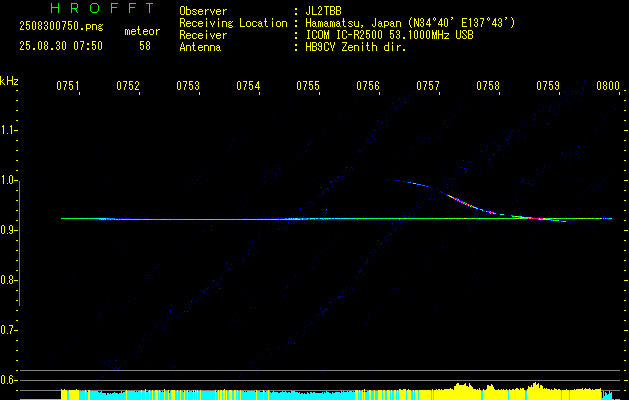Click the meteor label

click(142, 31)
